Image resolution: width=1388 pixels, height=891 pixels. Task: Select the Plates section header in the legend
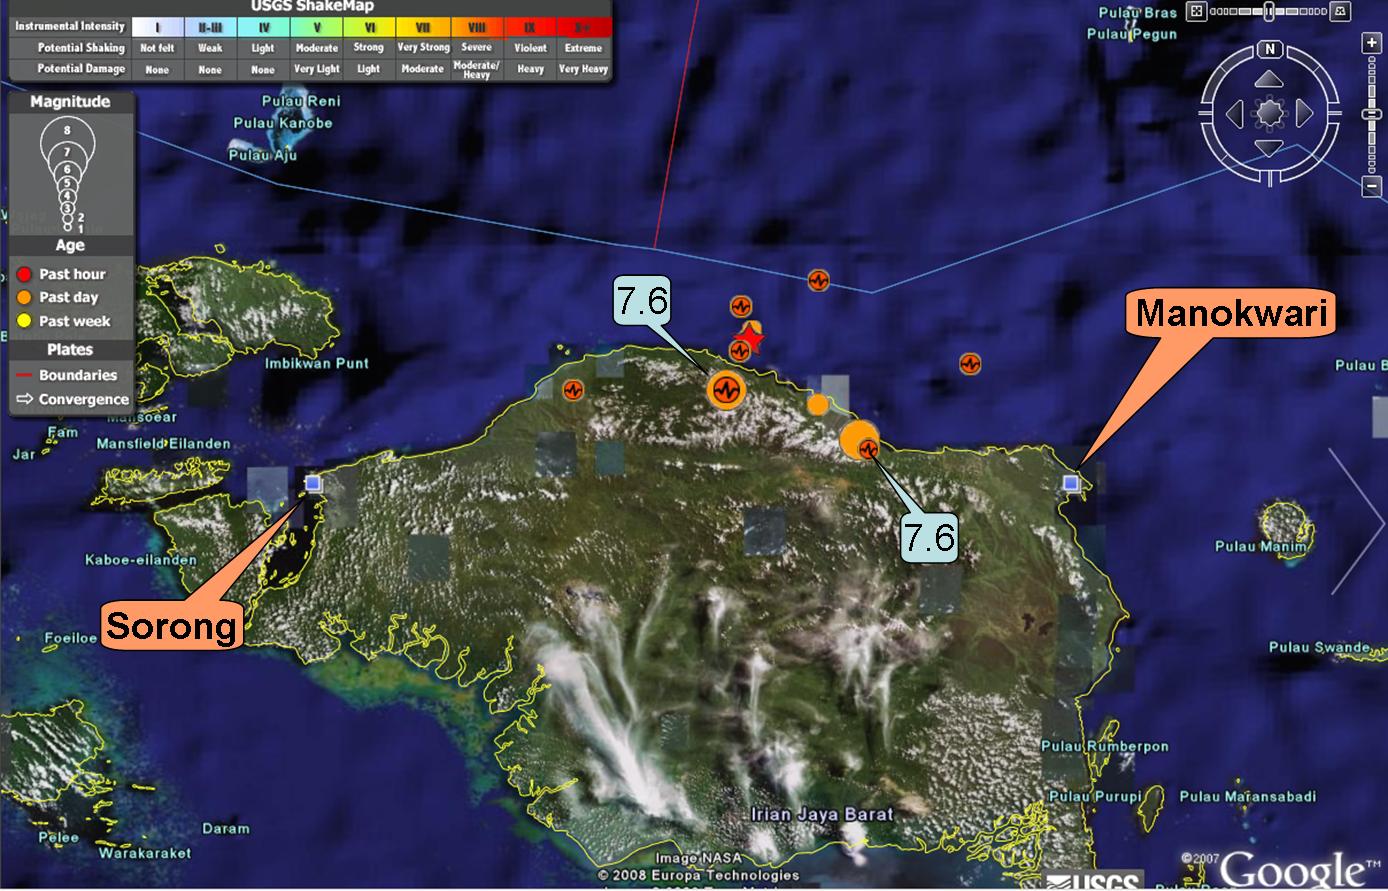point(69,349)
